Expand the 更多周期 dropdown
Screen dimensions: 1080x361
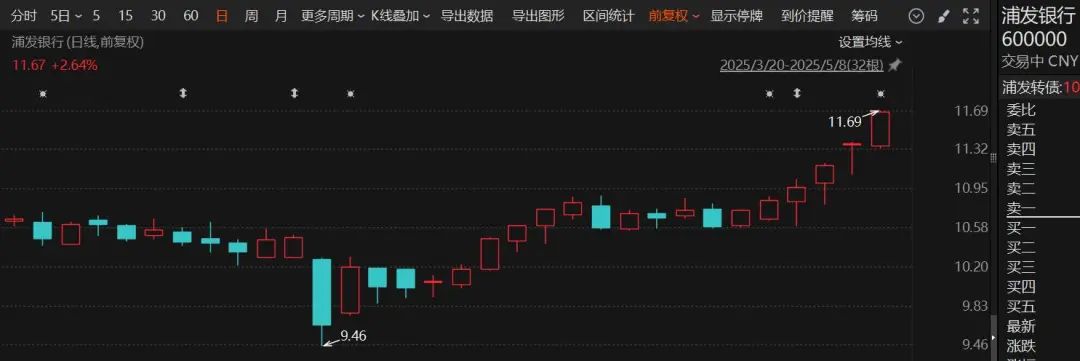333,15
